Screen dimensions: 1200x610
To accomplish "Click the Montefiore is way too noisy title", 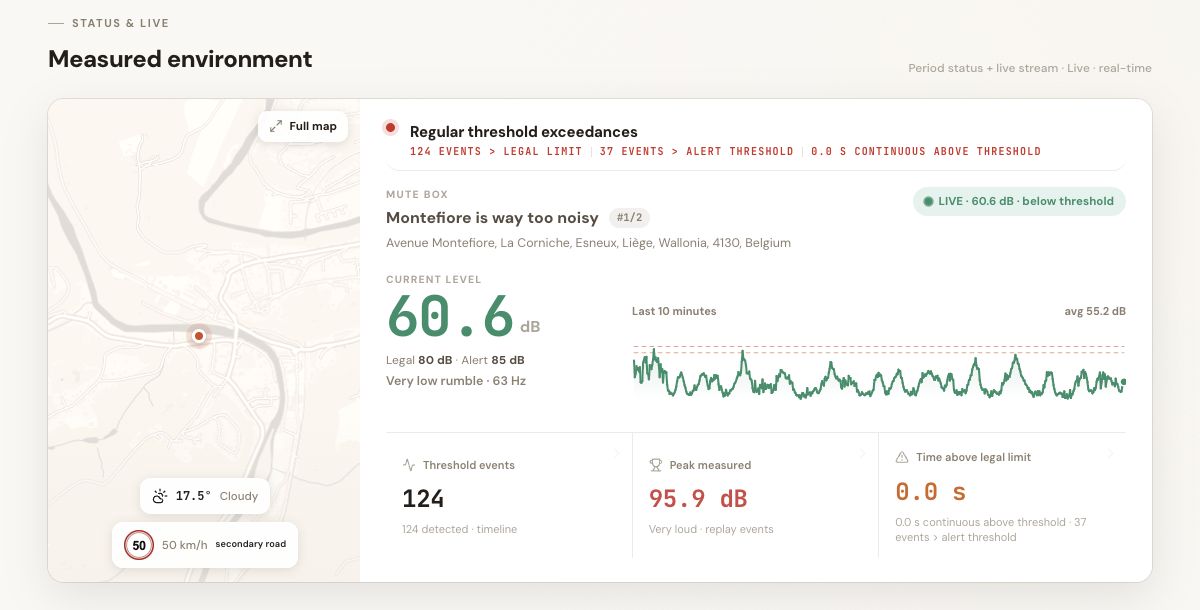I will pos(492,217).
